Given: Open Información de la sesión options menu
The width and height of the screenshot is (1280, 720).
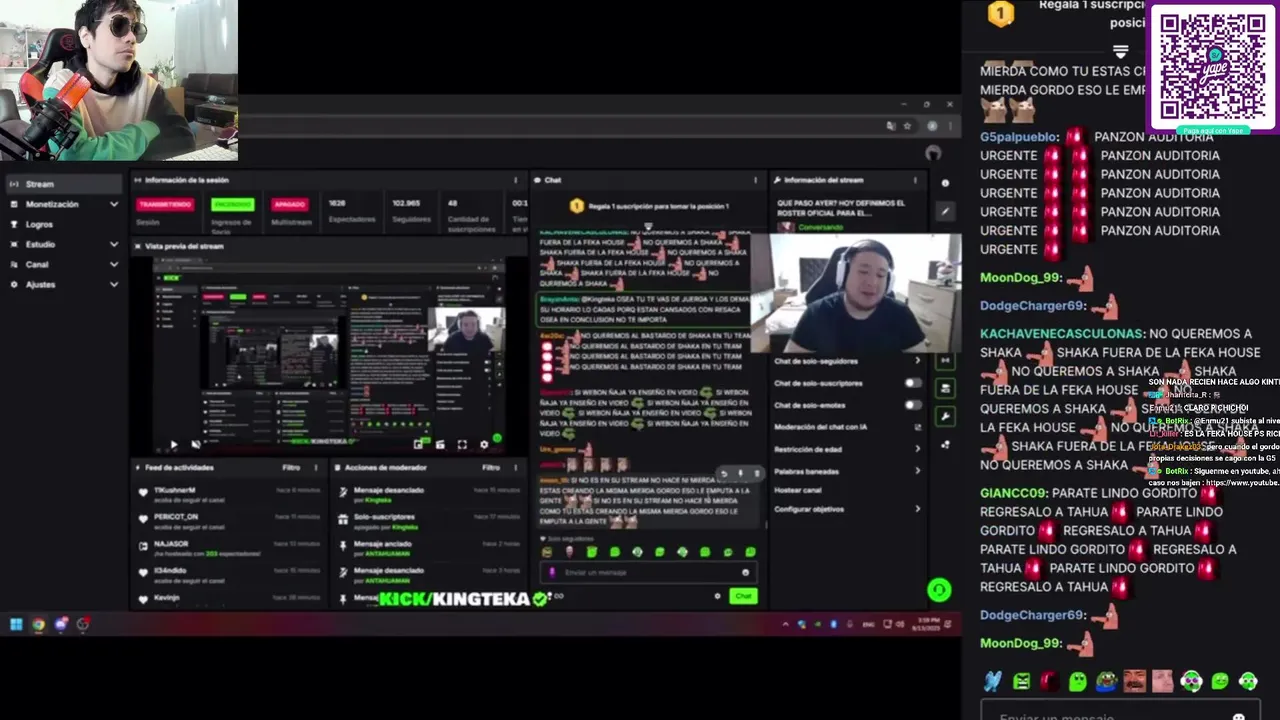Looking at the screenshot, I should 516,180.
